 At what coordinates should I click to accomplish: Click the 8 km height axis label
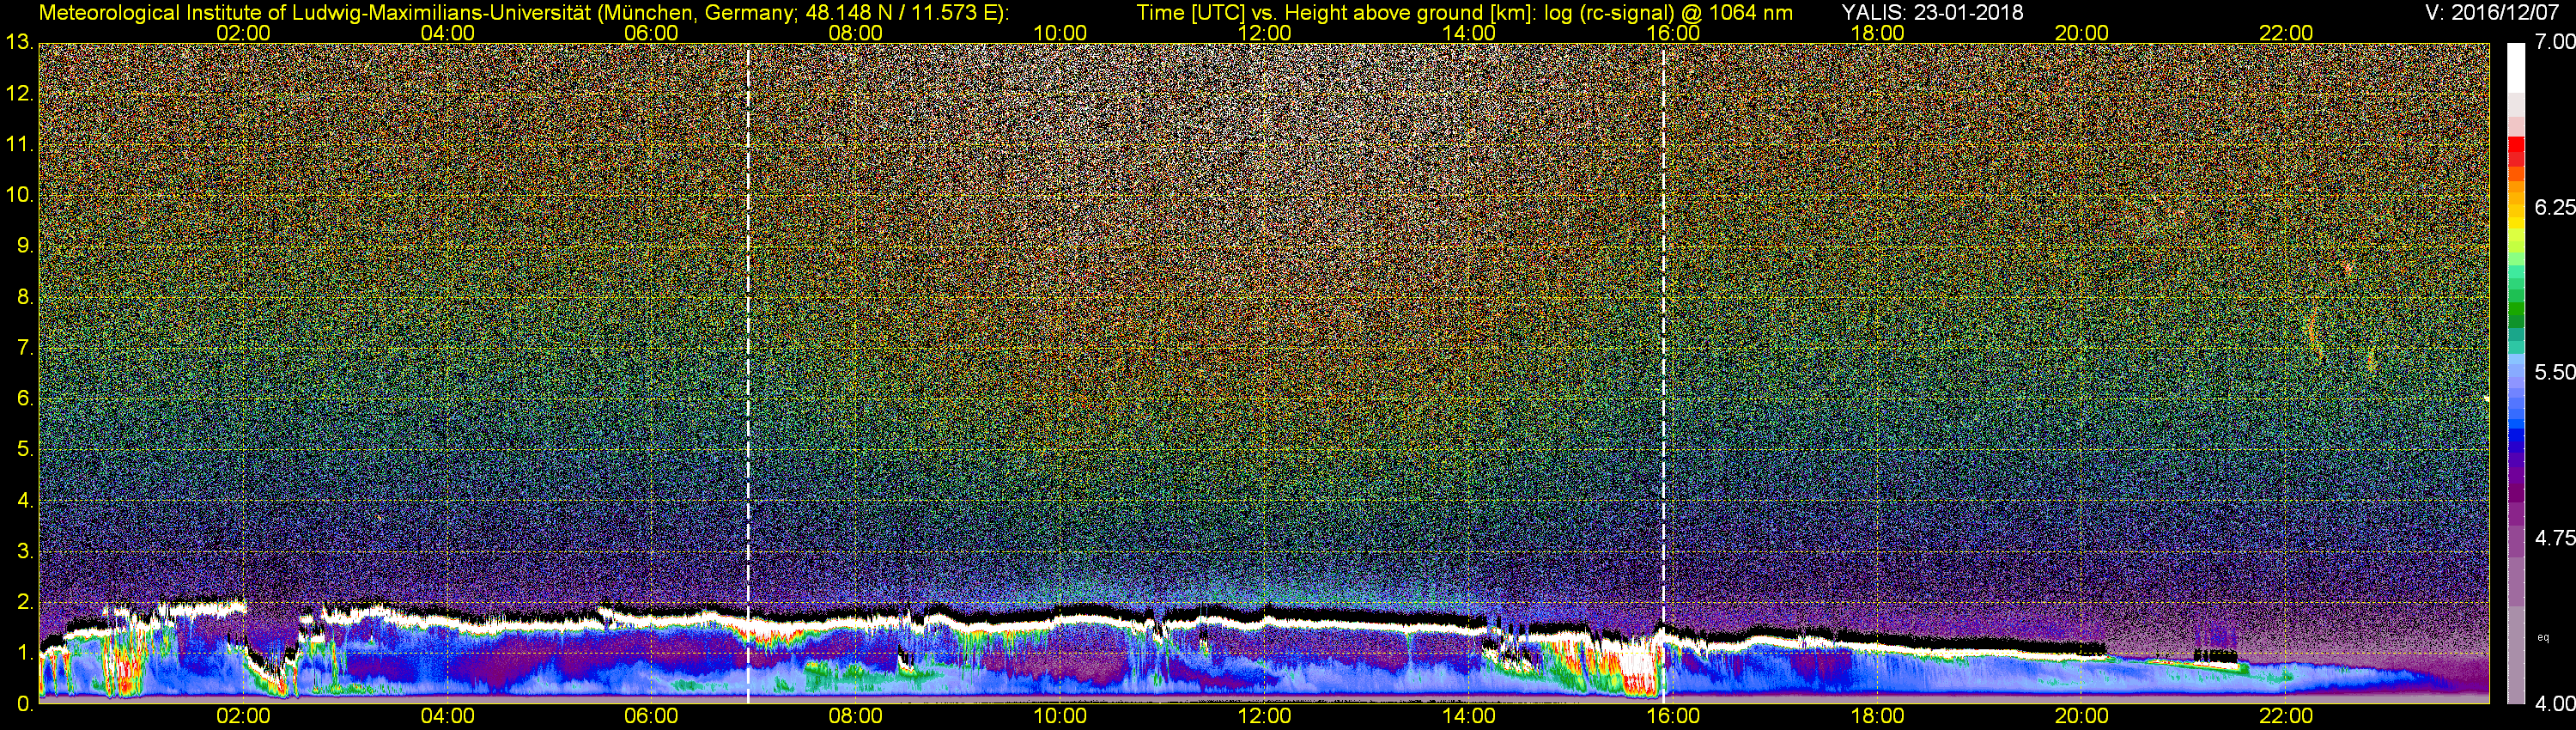tap(25, 297)
